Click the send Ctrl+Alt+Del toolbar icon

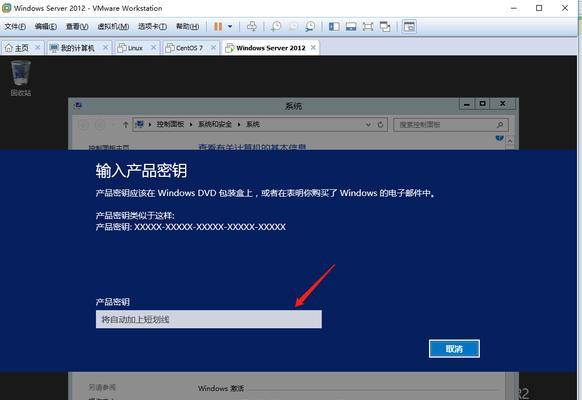[x=252, y=26]
